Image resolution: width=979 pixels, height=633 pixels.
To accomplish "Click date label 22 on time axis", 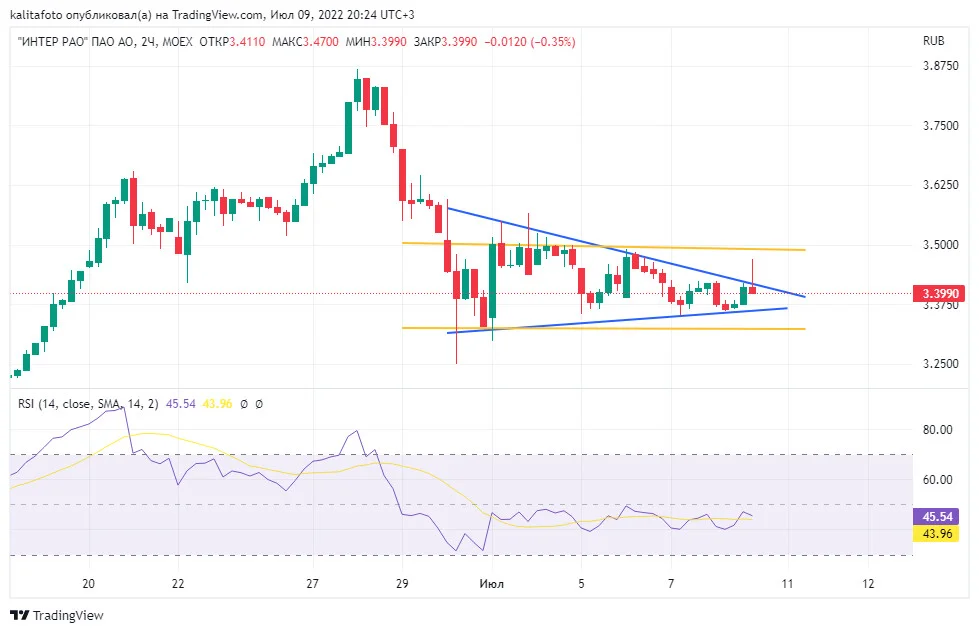I will [178, 584].
